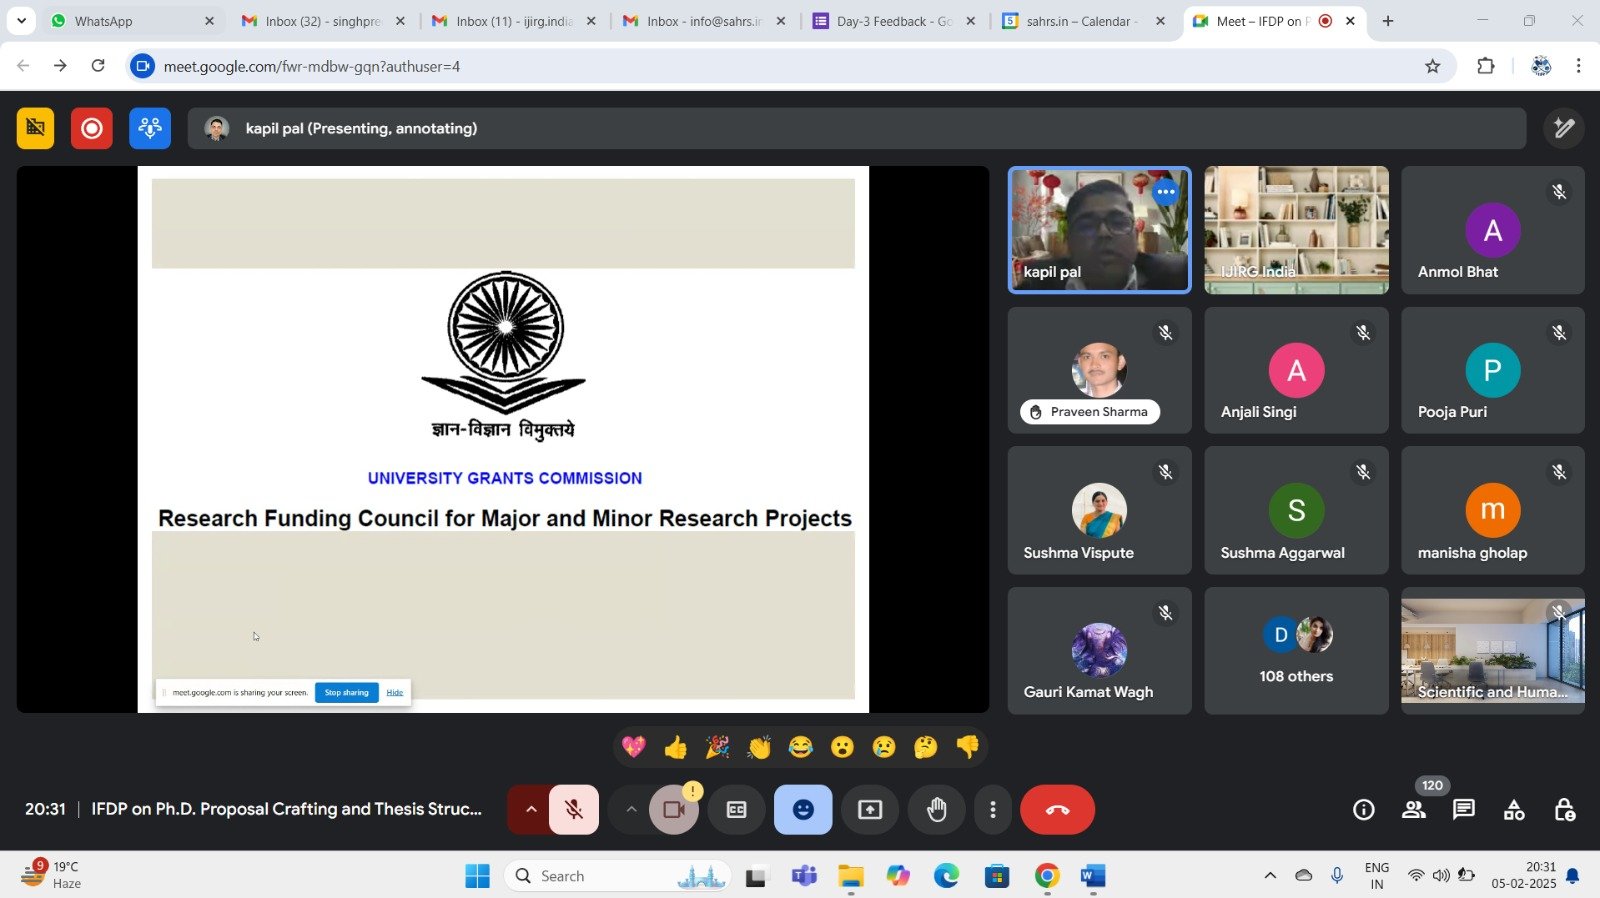
Task: Open meeting details info icon
Action: click(1364, 810)
